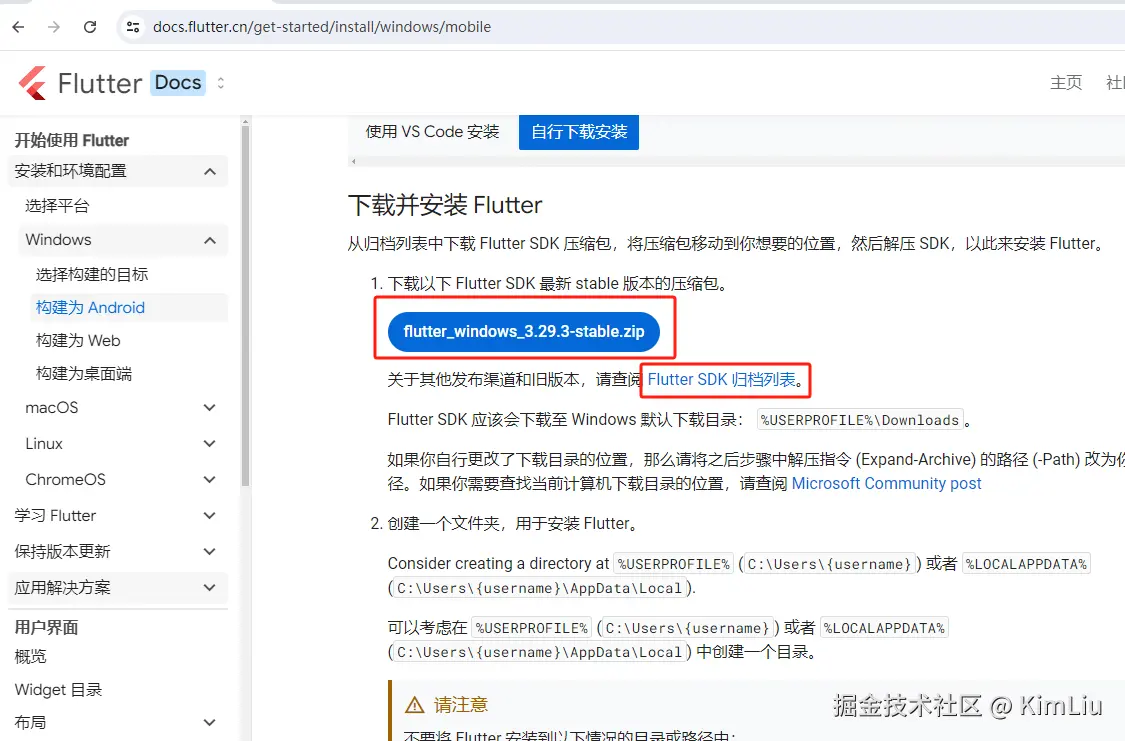Download flutter_windows_3.29.3-stable.zip
Screen dimensions: 1125x741
[x=524, y=331]
